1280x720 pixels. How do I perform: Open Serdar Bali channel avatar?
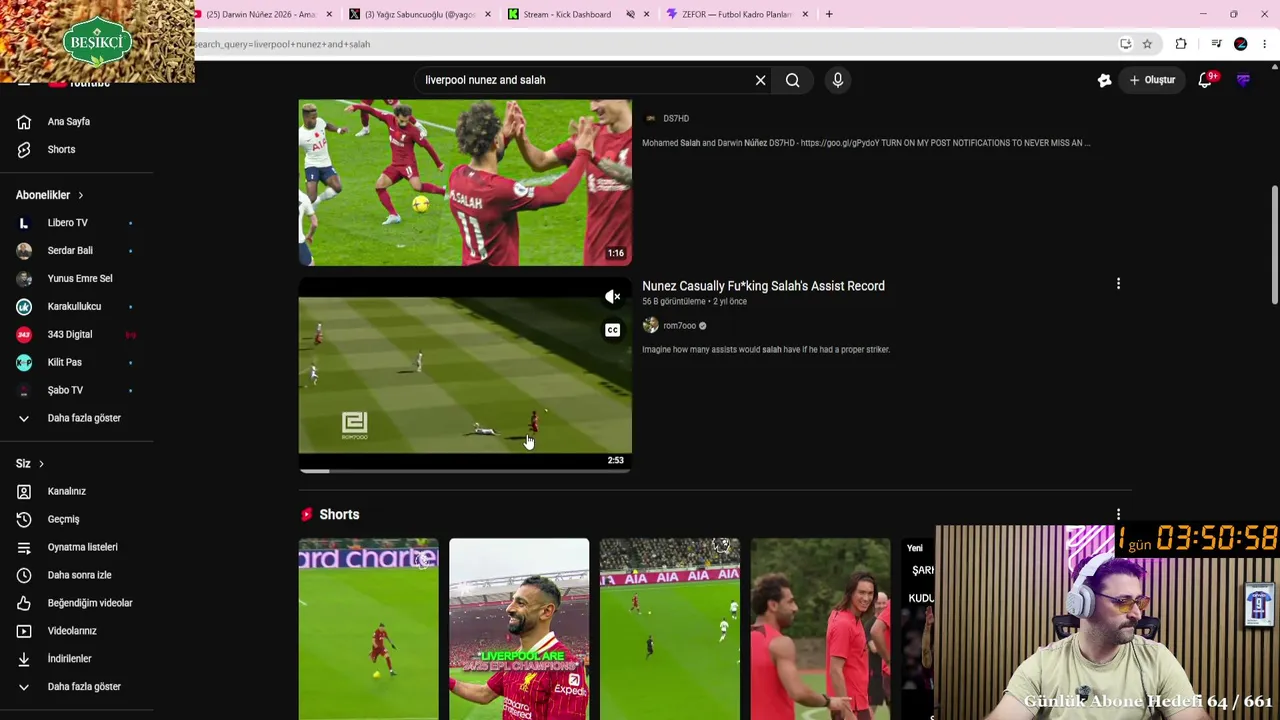tap(24, 251)
